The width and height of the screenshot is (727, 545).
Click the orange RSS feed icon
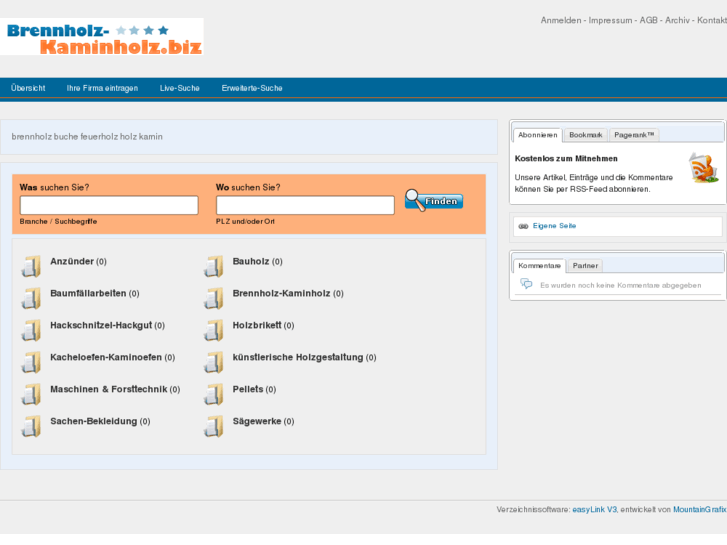703,168
